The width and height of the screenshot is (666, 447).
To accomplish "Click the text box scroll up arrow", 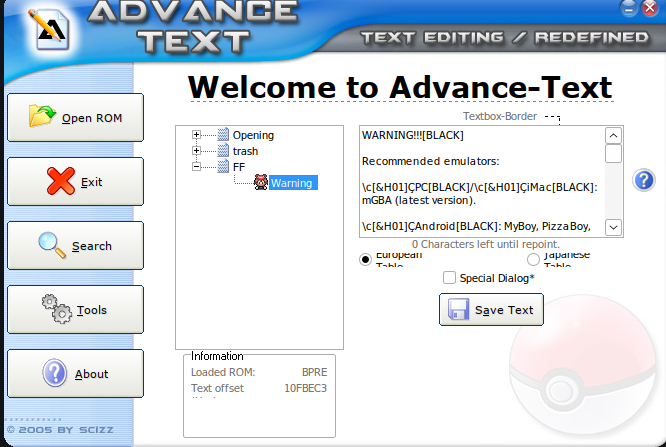I will pos(613,136).
